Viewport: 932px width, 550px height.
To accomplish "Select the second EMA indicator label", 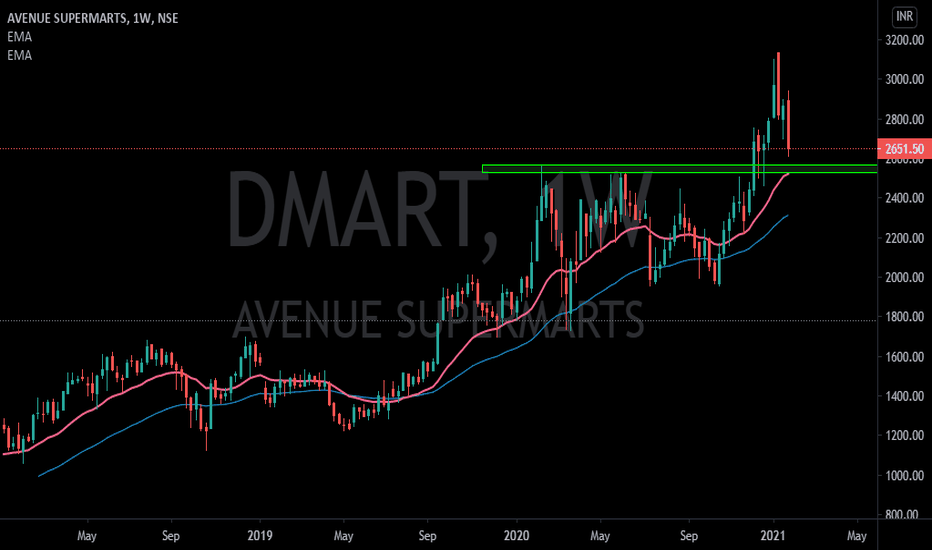I will coord(20,55).
